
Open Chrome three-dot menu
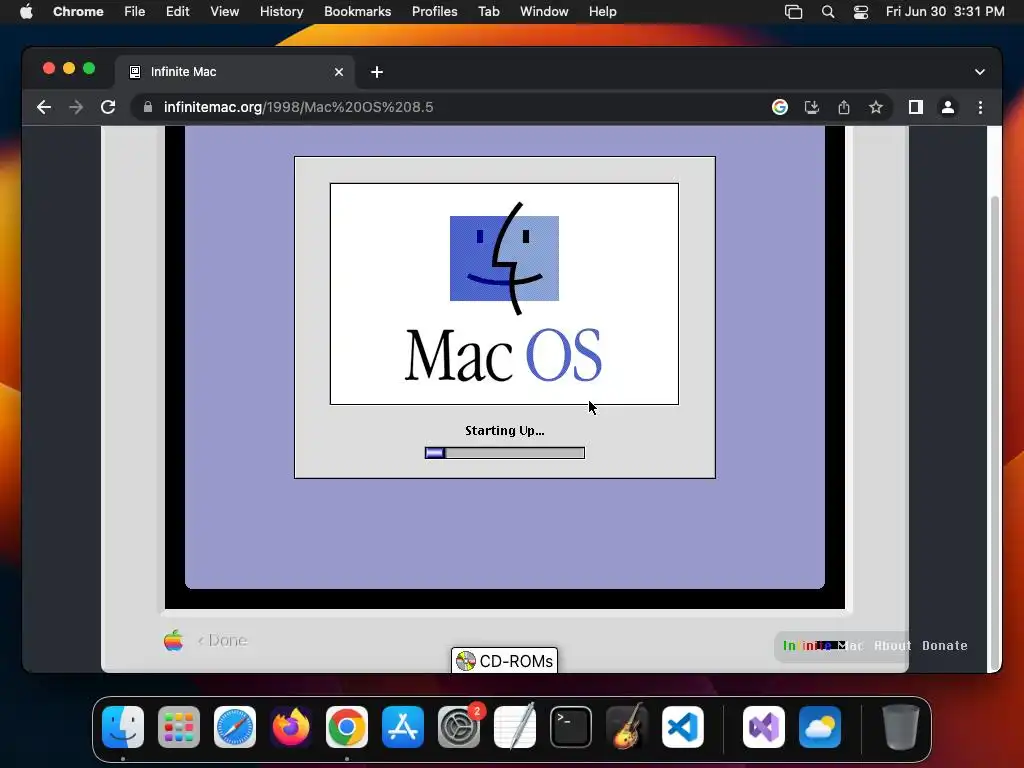pos(980,107)
